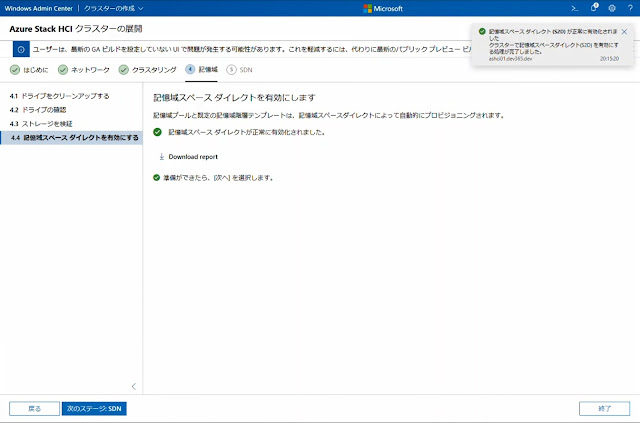The width and height of the screenshot is (640, 423).
Task: Click the Microsoft logo in header
Action: coord(383,8)
